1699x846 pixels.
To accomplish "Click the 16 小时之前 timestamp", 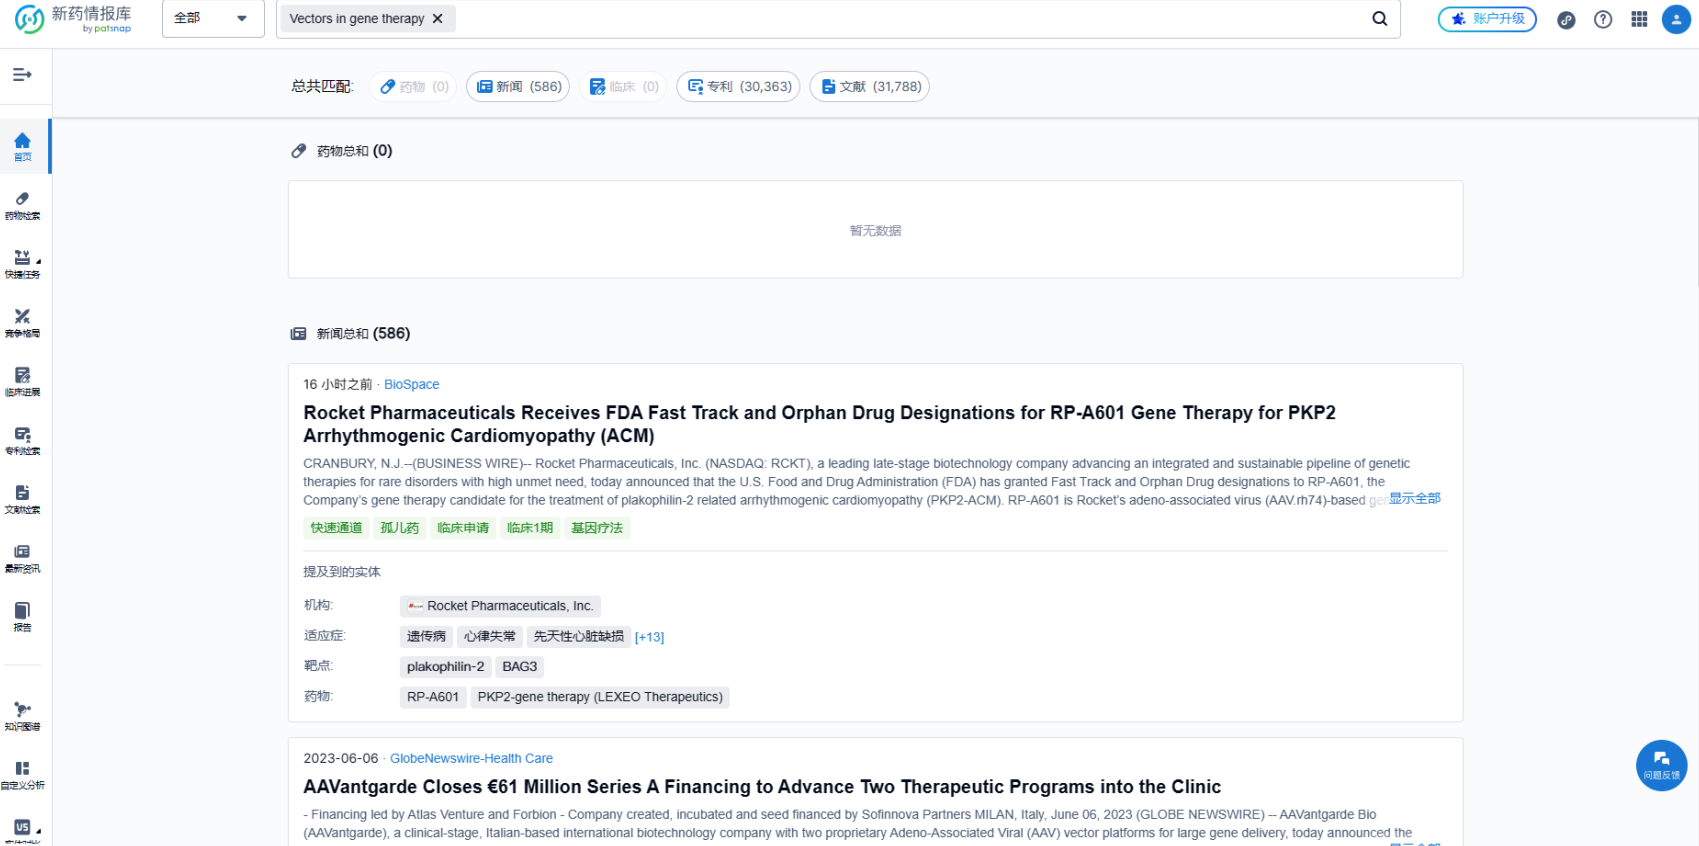I will click(338, 385).
